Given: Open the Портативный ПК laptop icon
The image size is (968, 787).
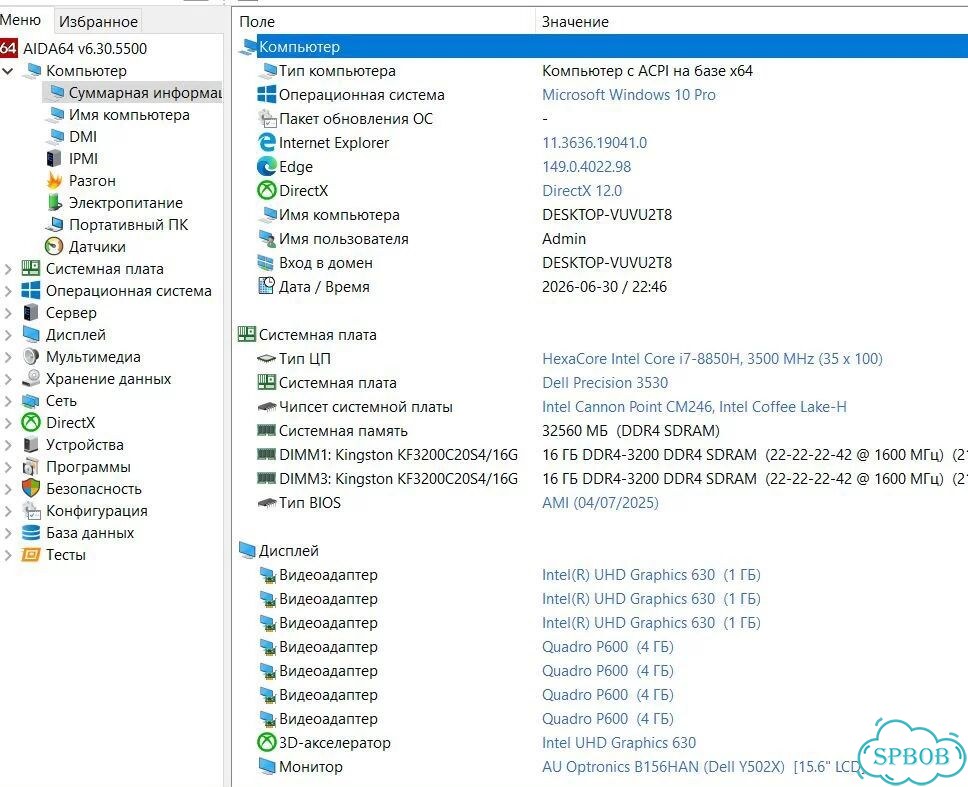Looking at the screenshot, I should tap(54, 225).
